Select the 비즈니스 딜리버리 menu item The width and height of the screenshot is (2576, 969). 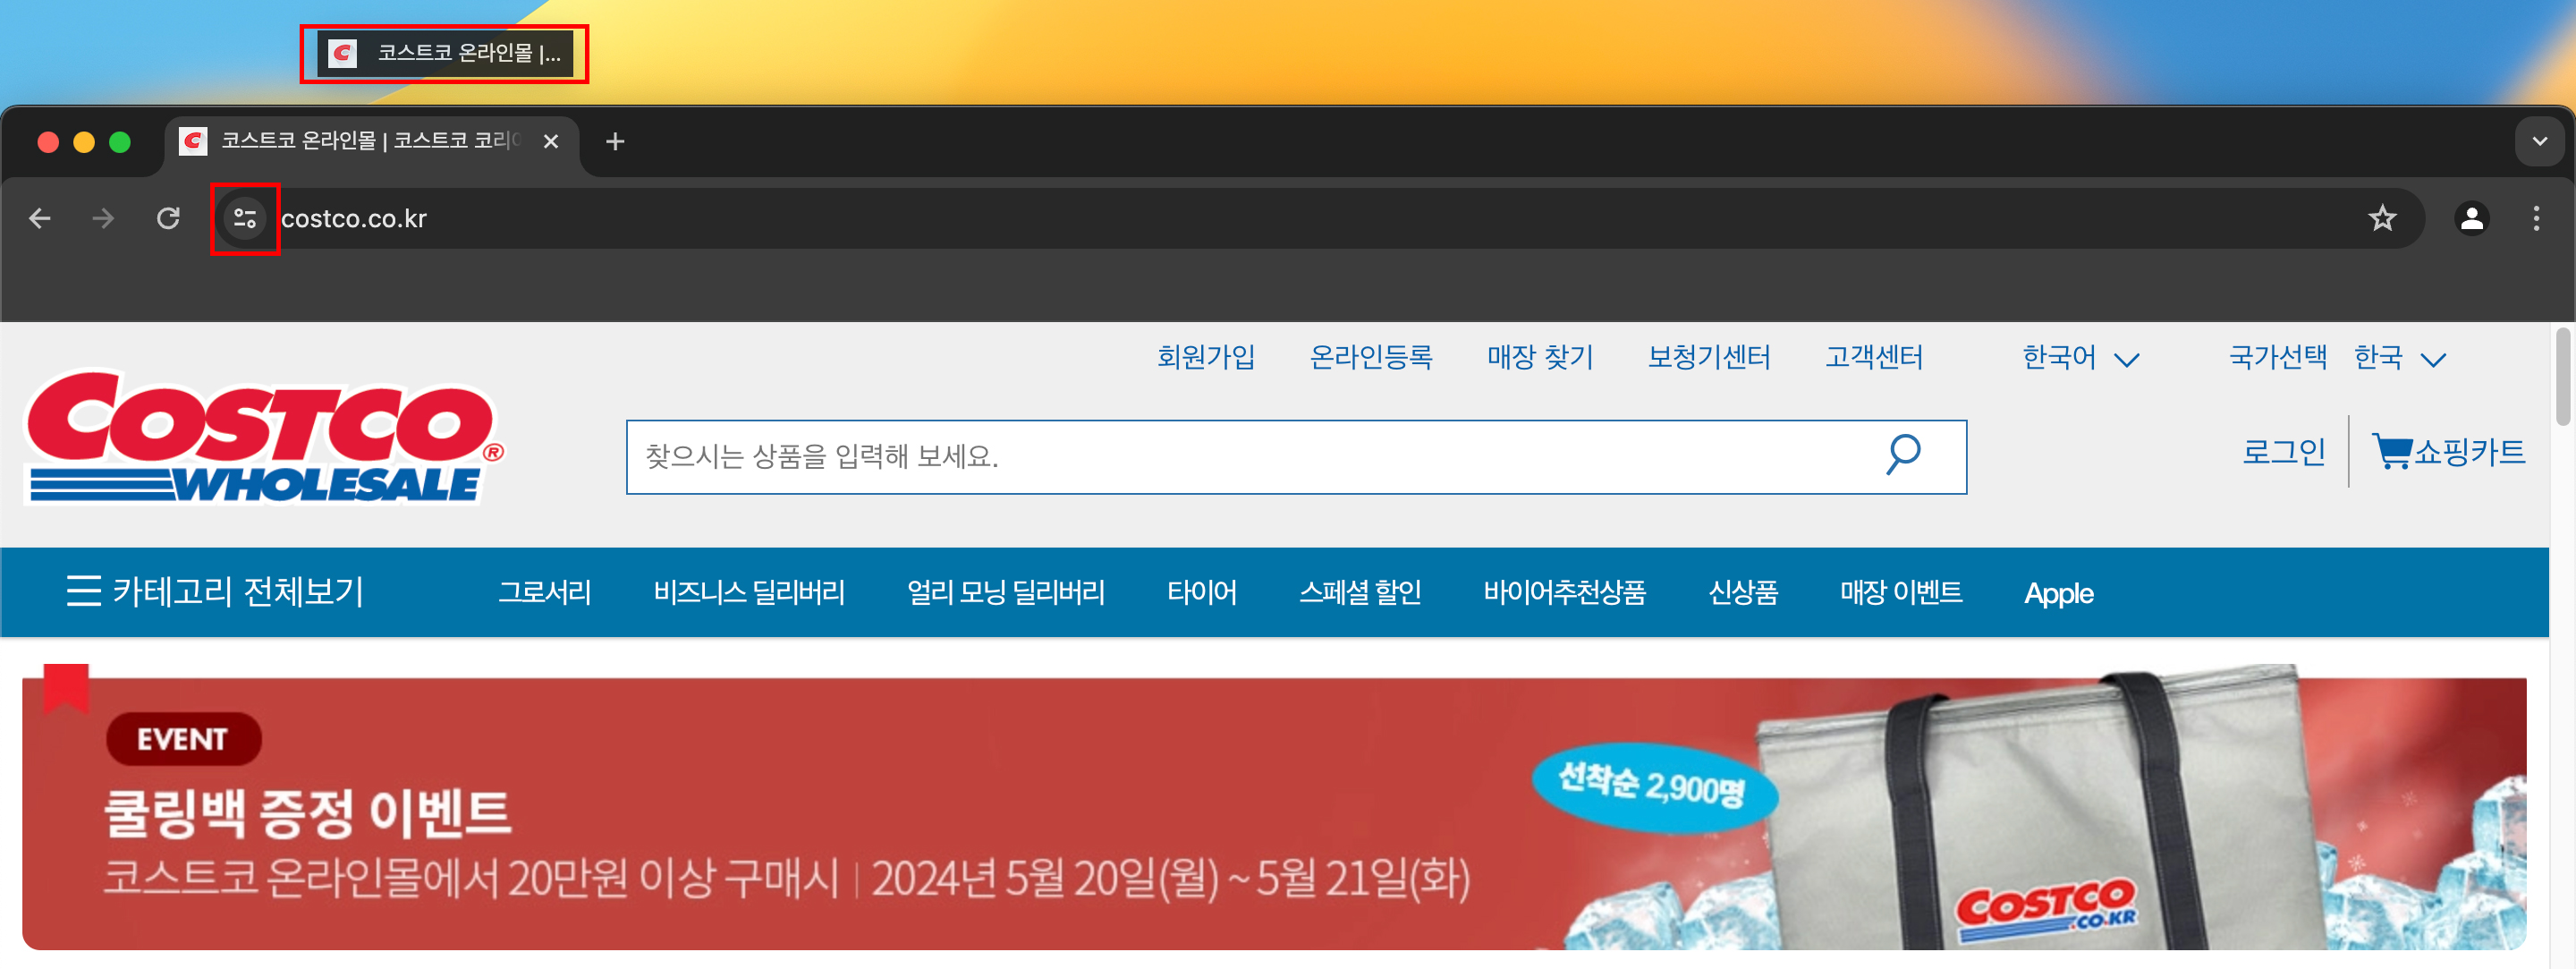[749, 592]
